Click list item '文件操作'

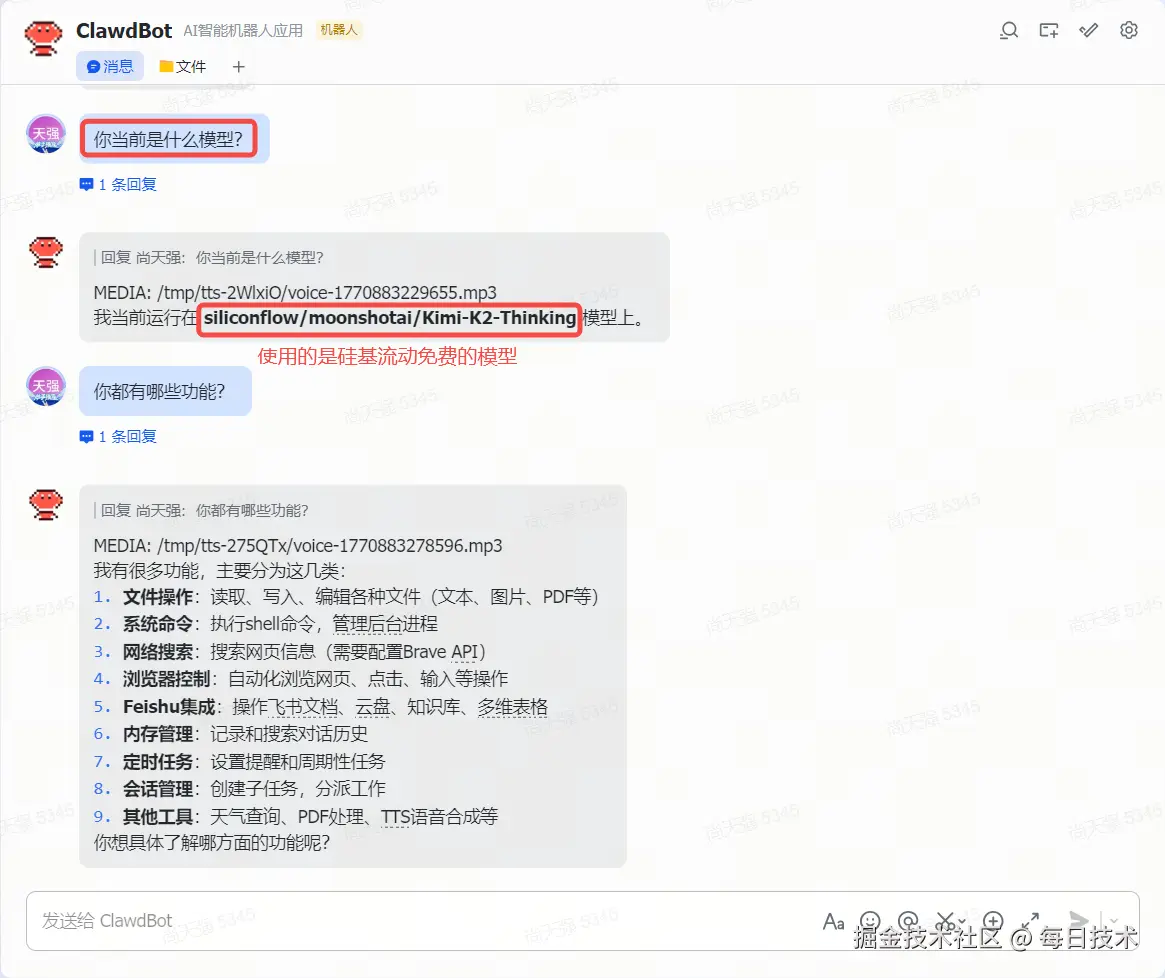pos(158,598)
